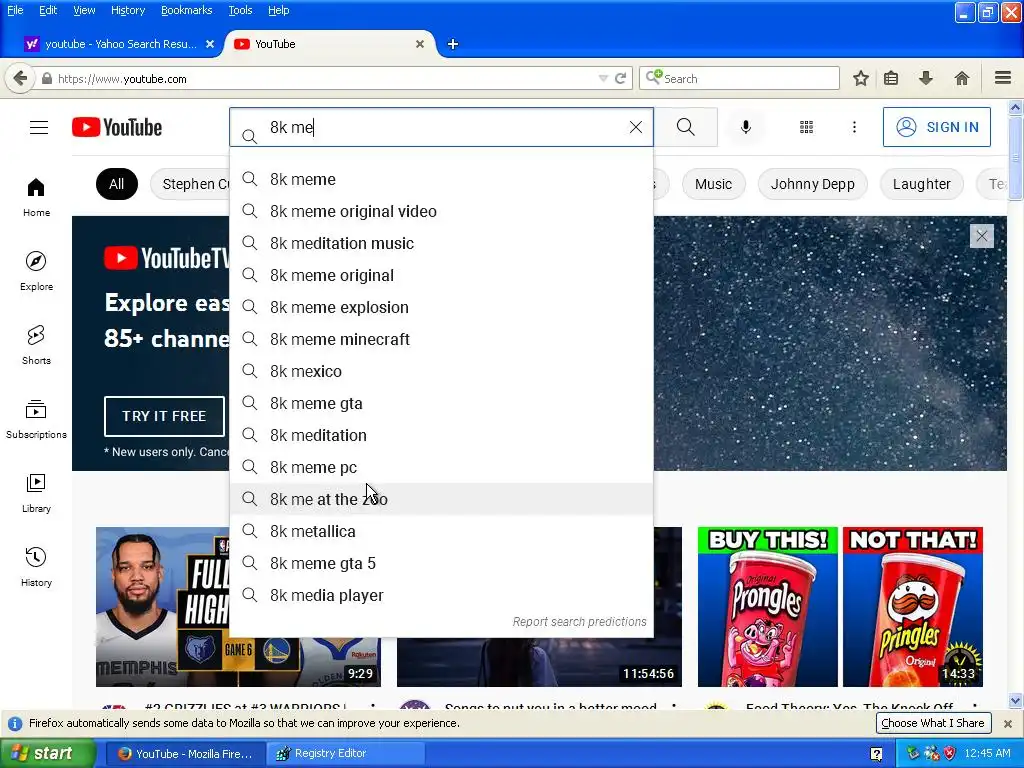Viewport: 1024px width, 768px height.
Task: Select the Johnny Depp filter chip
Action: coord(812,184)
